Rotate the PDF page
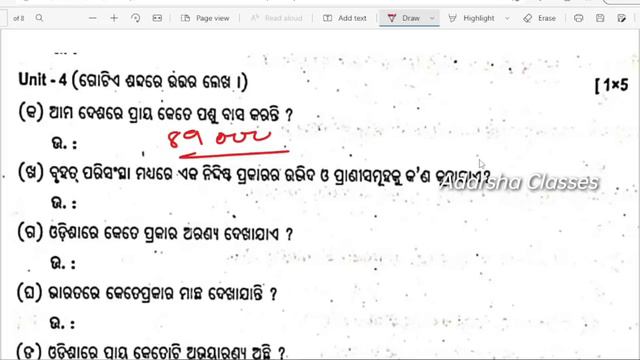640x360 pixels. click(136, 18)
